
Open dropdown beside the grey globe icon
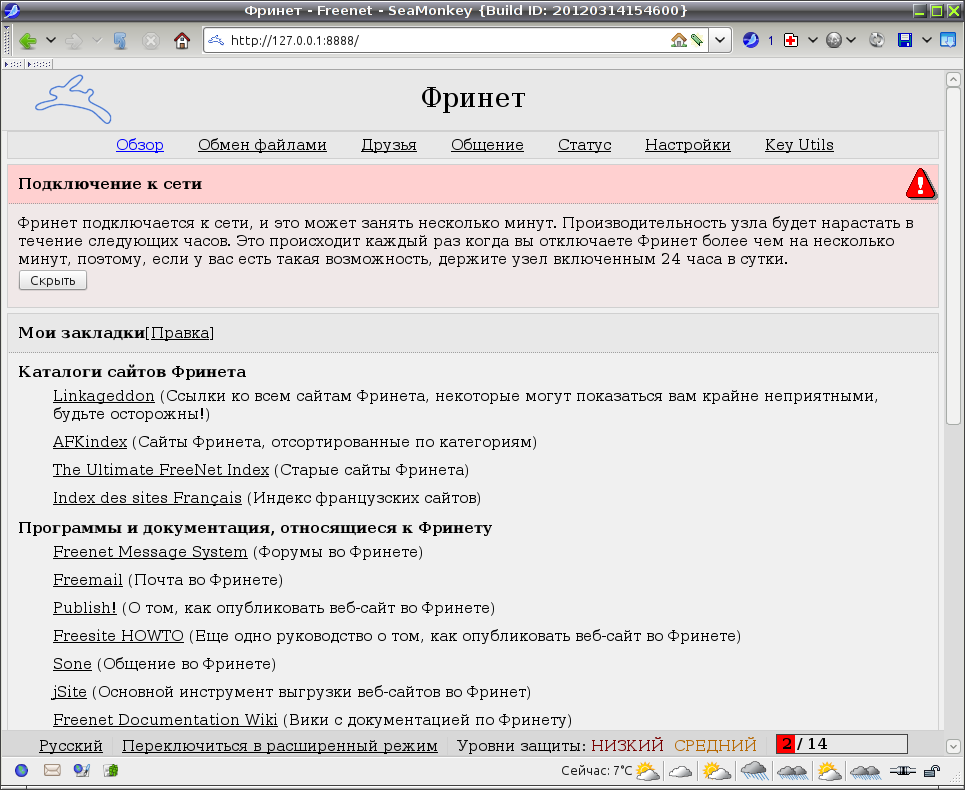click(x=851, y=41)
